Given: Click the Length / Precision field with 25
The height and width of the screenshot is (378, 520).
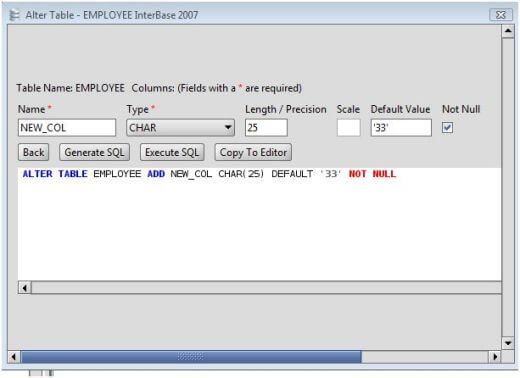Looking at the screenshot, I should click(x=266, y=128).
